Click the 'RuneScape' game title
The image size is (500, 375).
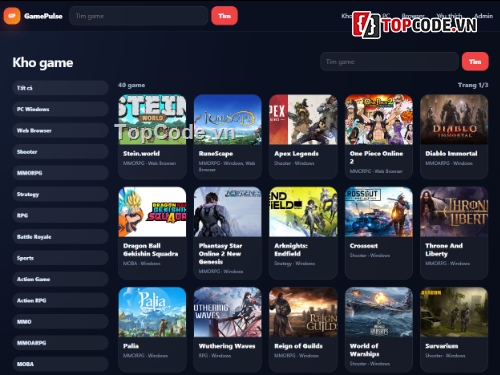click(216, 154)
